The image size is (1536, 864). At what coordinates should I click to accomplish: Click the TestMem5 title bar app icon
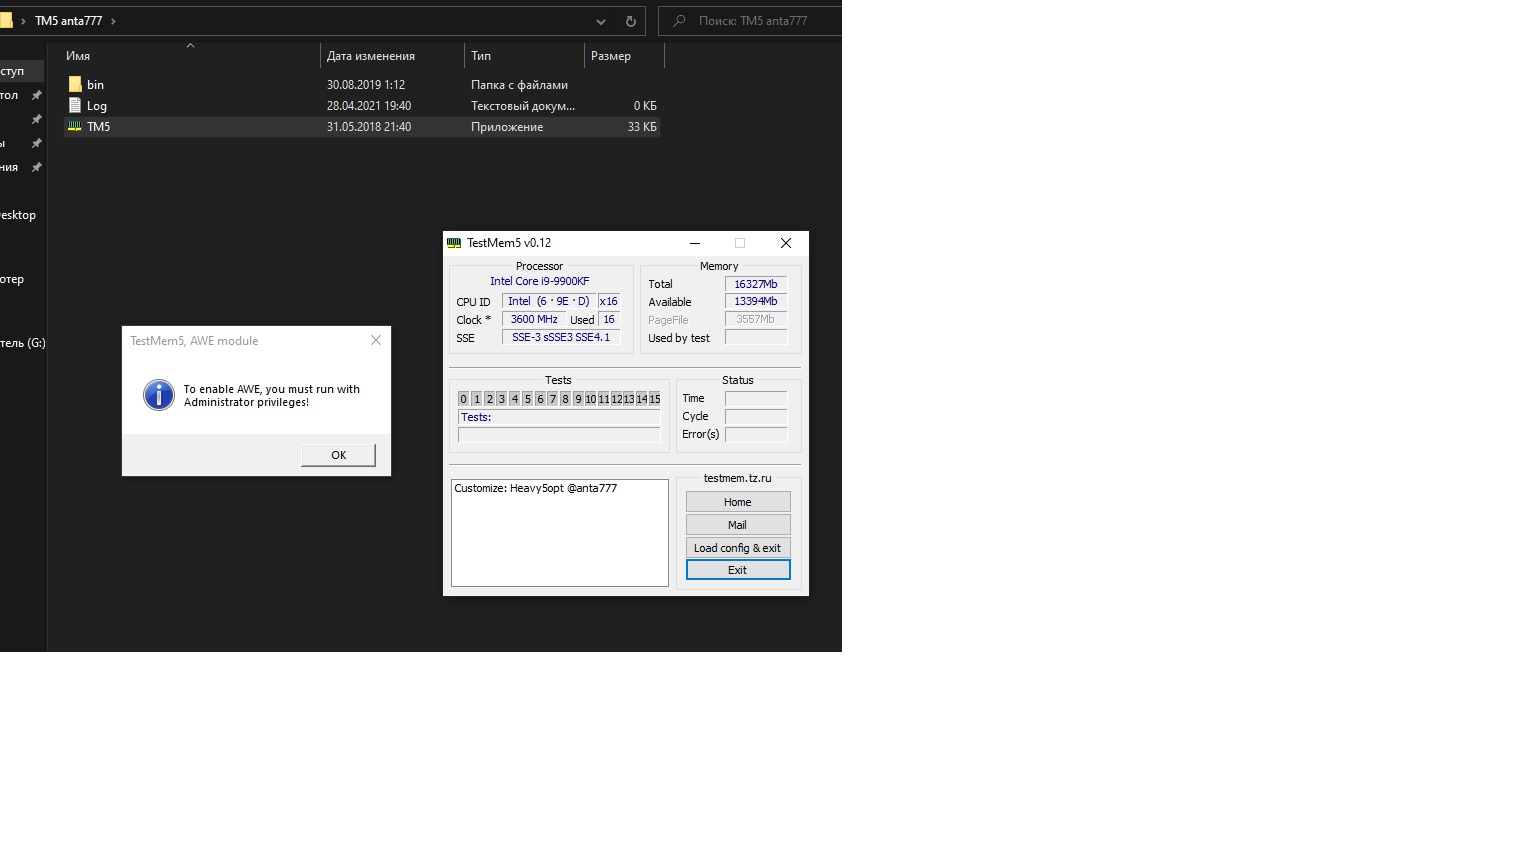[454, 243]
